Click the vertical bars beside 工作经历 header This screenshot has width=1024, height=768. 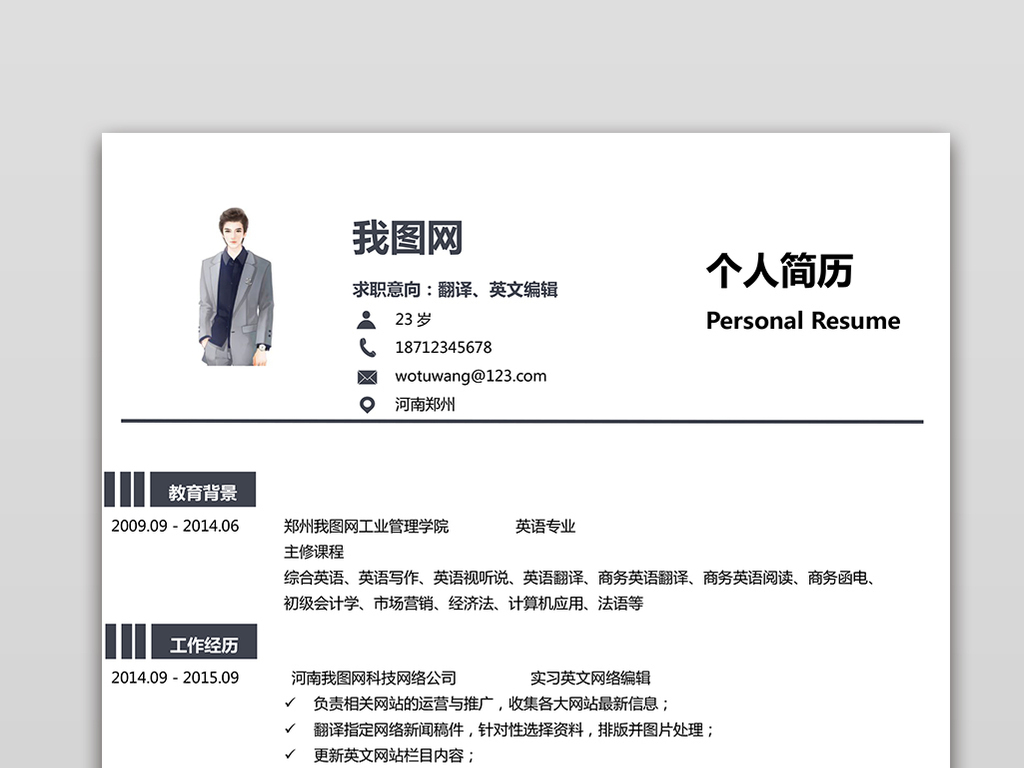125,641
